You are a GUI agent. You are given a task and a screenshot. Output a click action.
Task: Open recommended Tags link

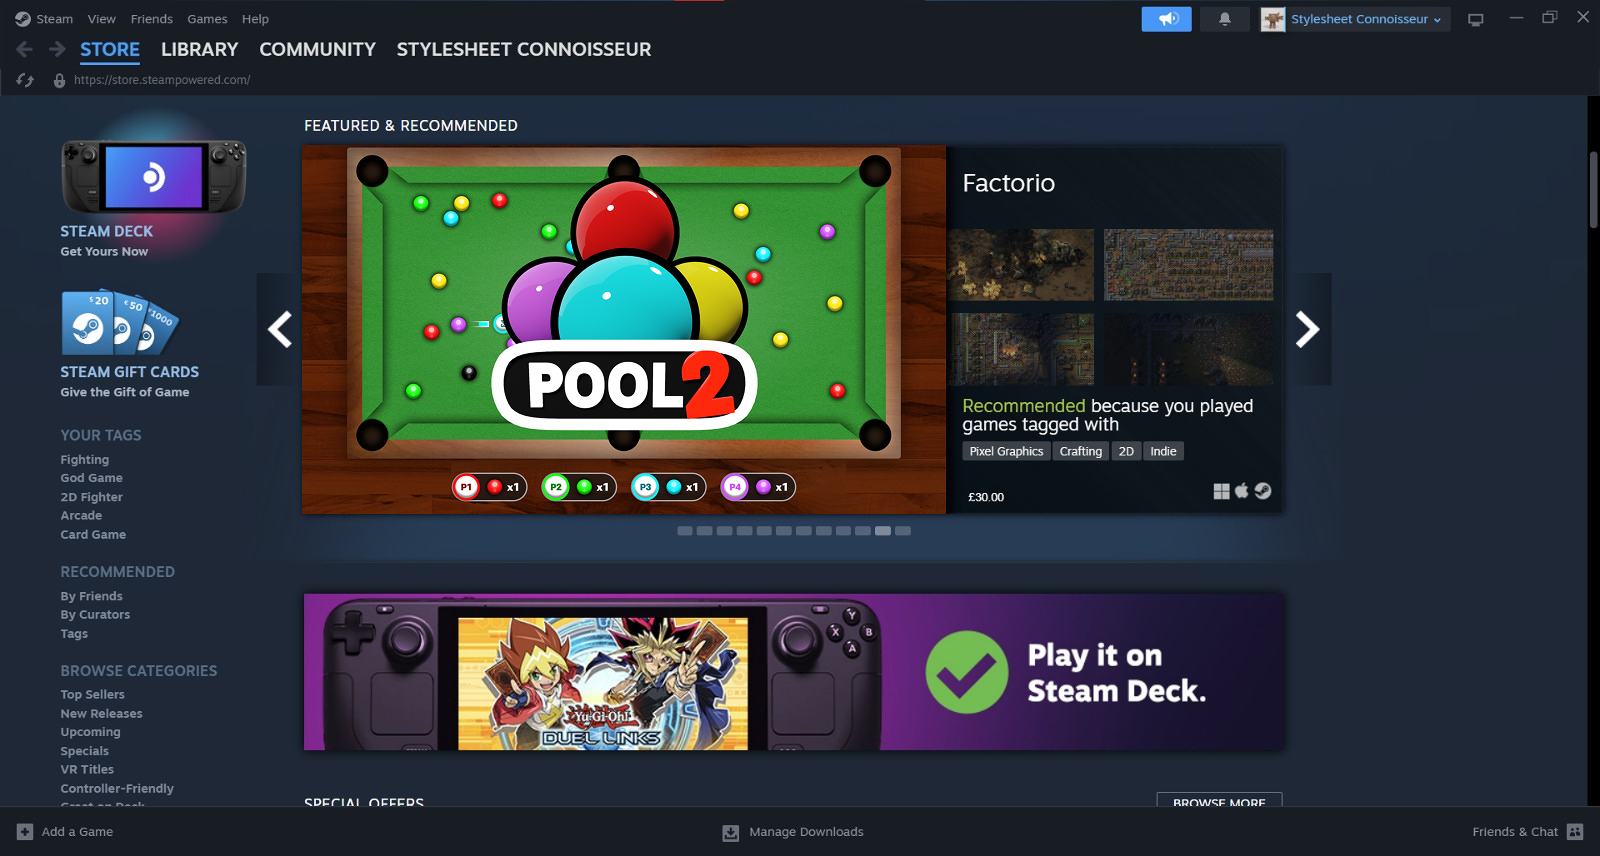click(74, 634)
